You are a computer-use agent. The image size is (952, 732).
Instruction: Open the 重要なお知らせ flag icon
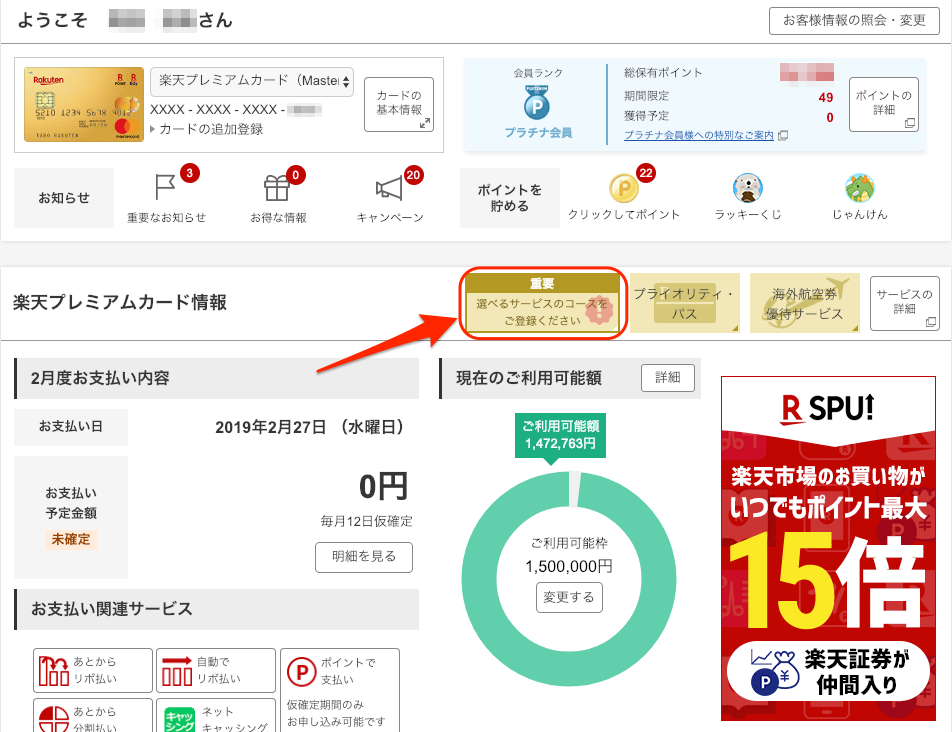pos(165,188)
